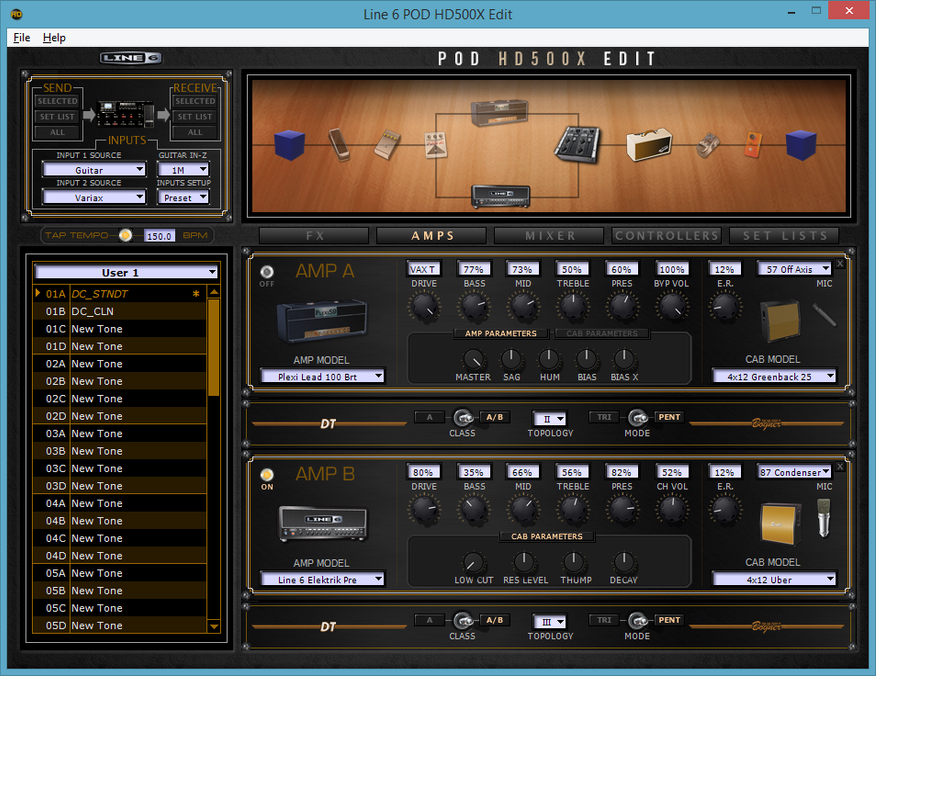Open the Input 2 Source Variax dropdown
952x800 pixels.
(x=94, y=197)
